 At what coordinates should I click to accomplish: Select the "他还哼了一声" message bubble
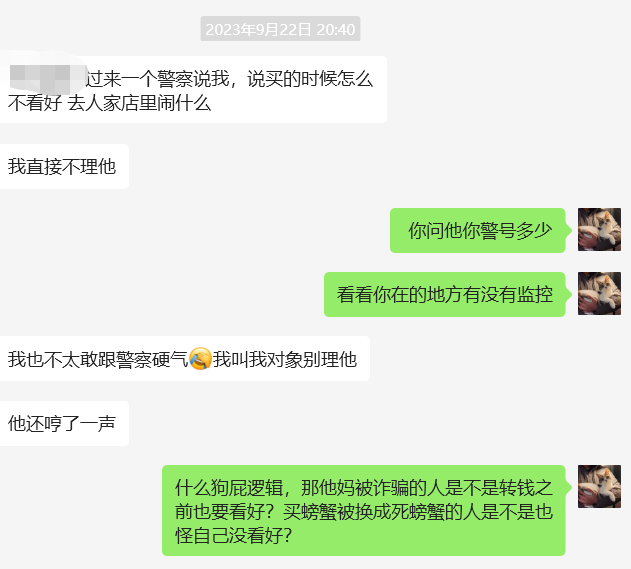(x=64, y=423)
